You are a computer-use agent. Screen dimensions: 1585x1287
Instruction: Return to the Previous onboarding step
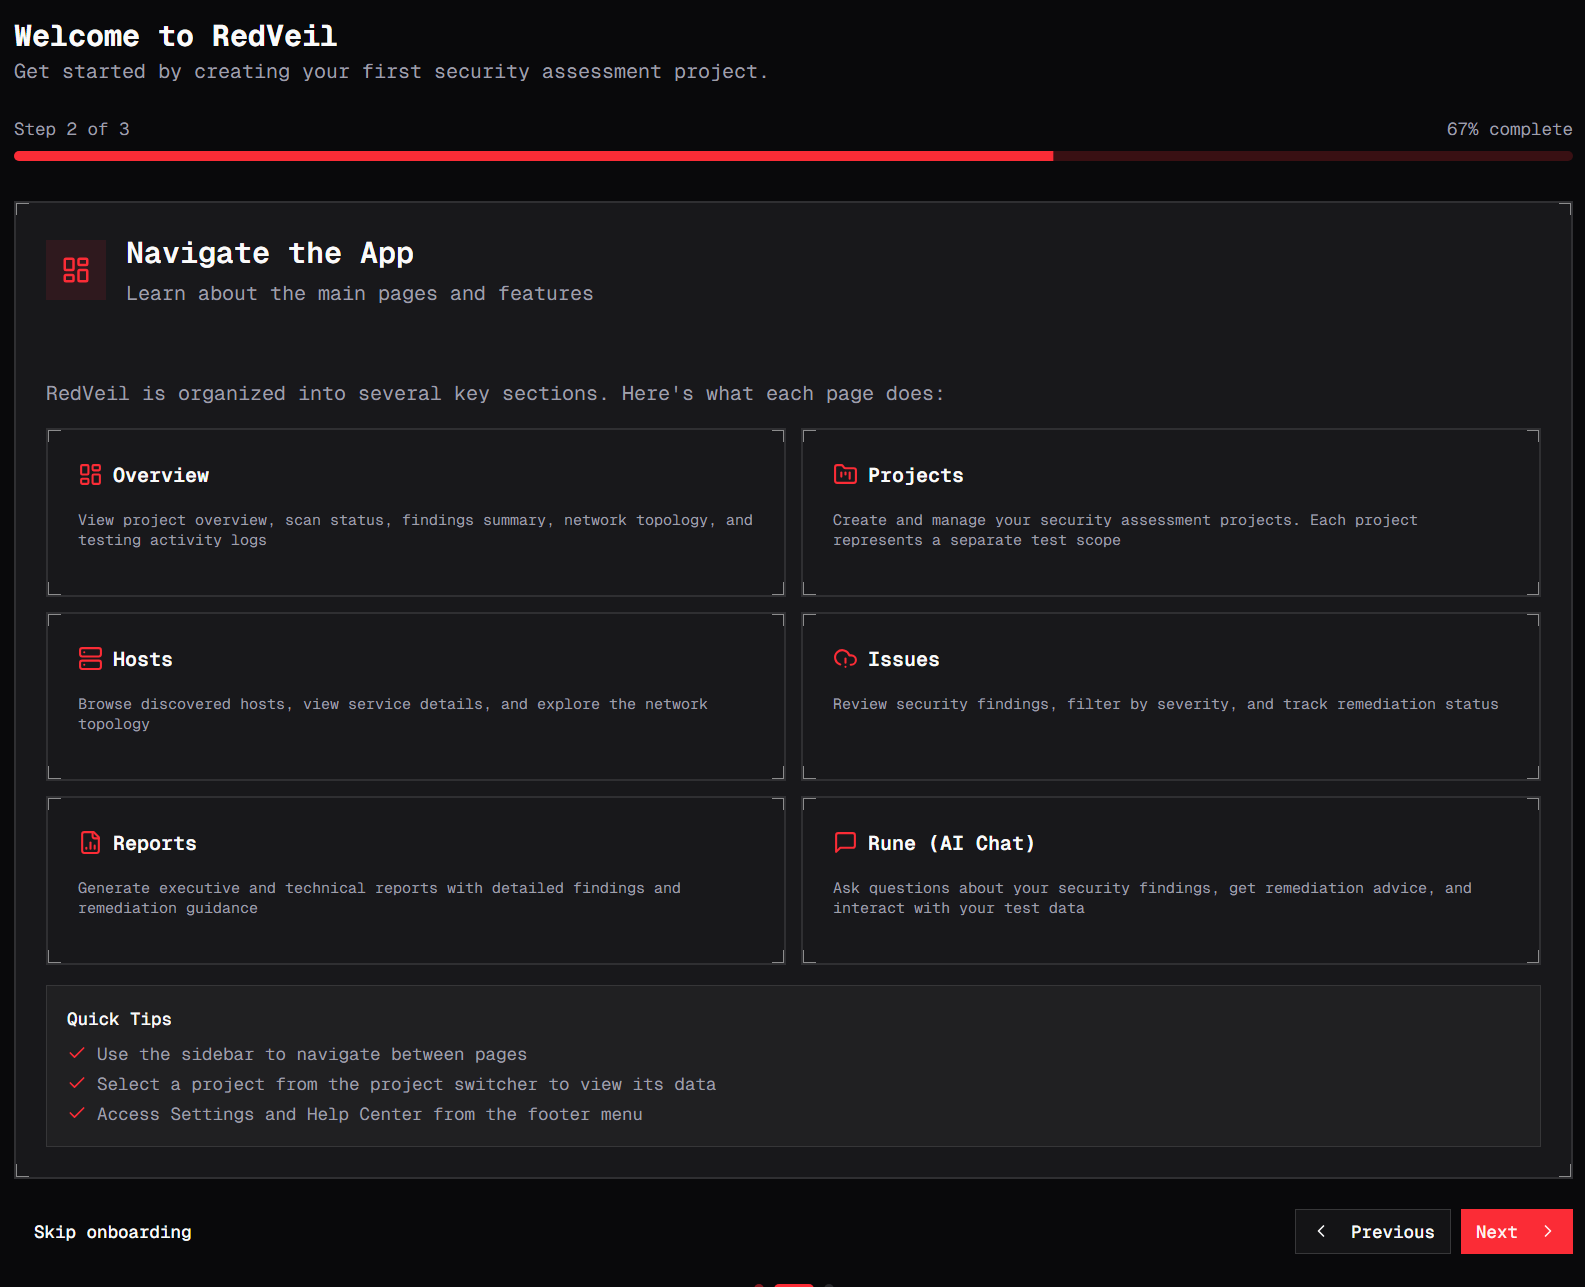click(1372, 1232)
